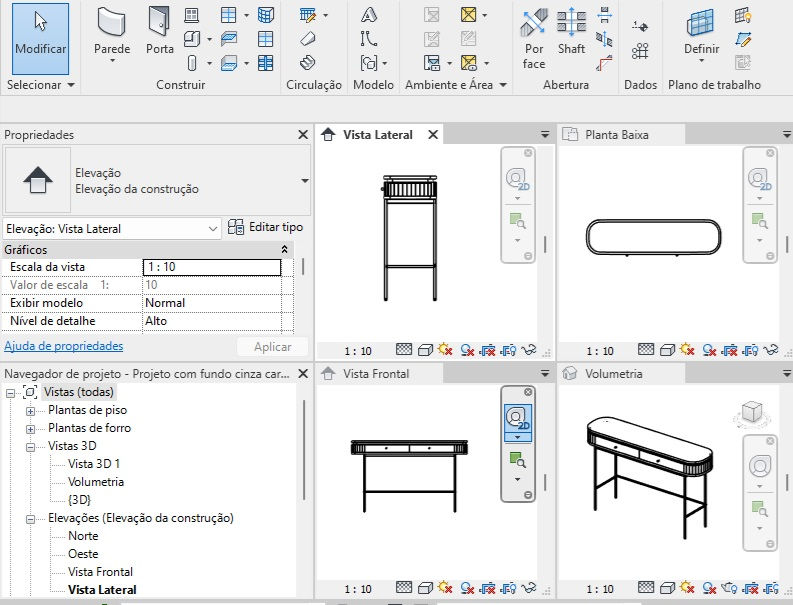Select the Escada (stair) tool icon

308,63
